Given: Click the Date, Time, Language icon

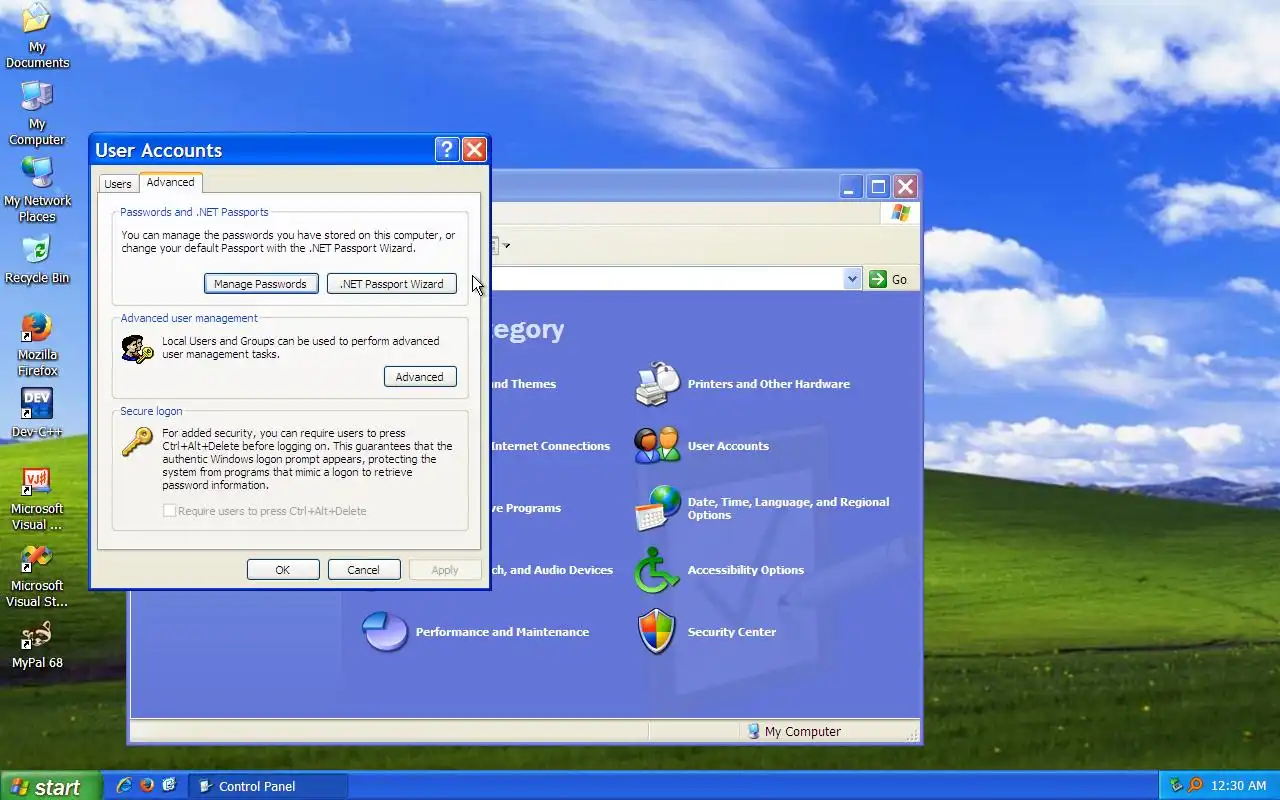Looking at the screenshot, I should [x=657, y=508].
